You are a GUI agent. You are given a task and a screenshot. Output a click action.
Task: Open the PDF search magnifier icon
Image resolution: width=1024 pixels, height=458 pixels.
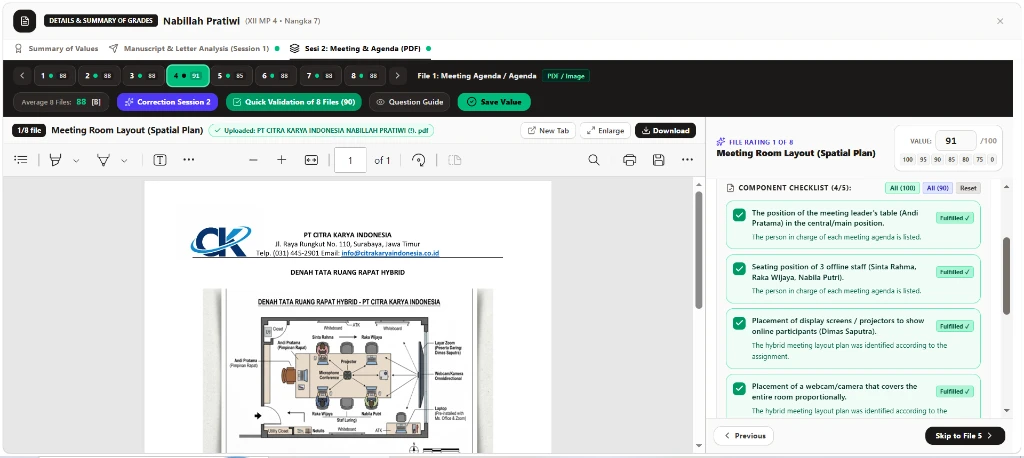click(594, 160)
